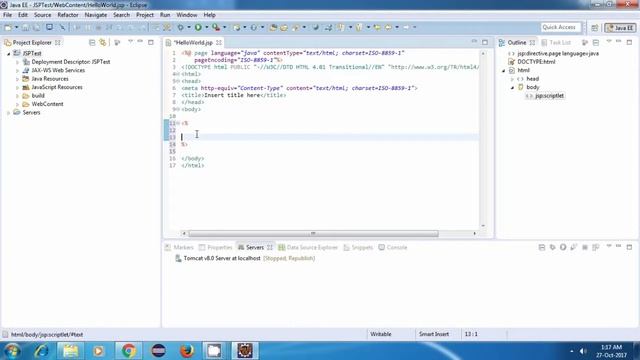Start the server in debug mode icon

tap(552, 247)
